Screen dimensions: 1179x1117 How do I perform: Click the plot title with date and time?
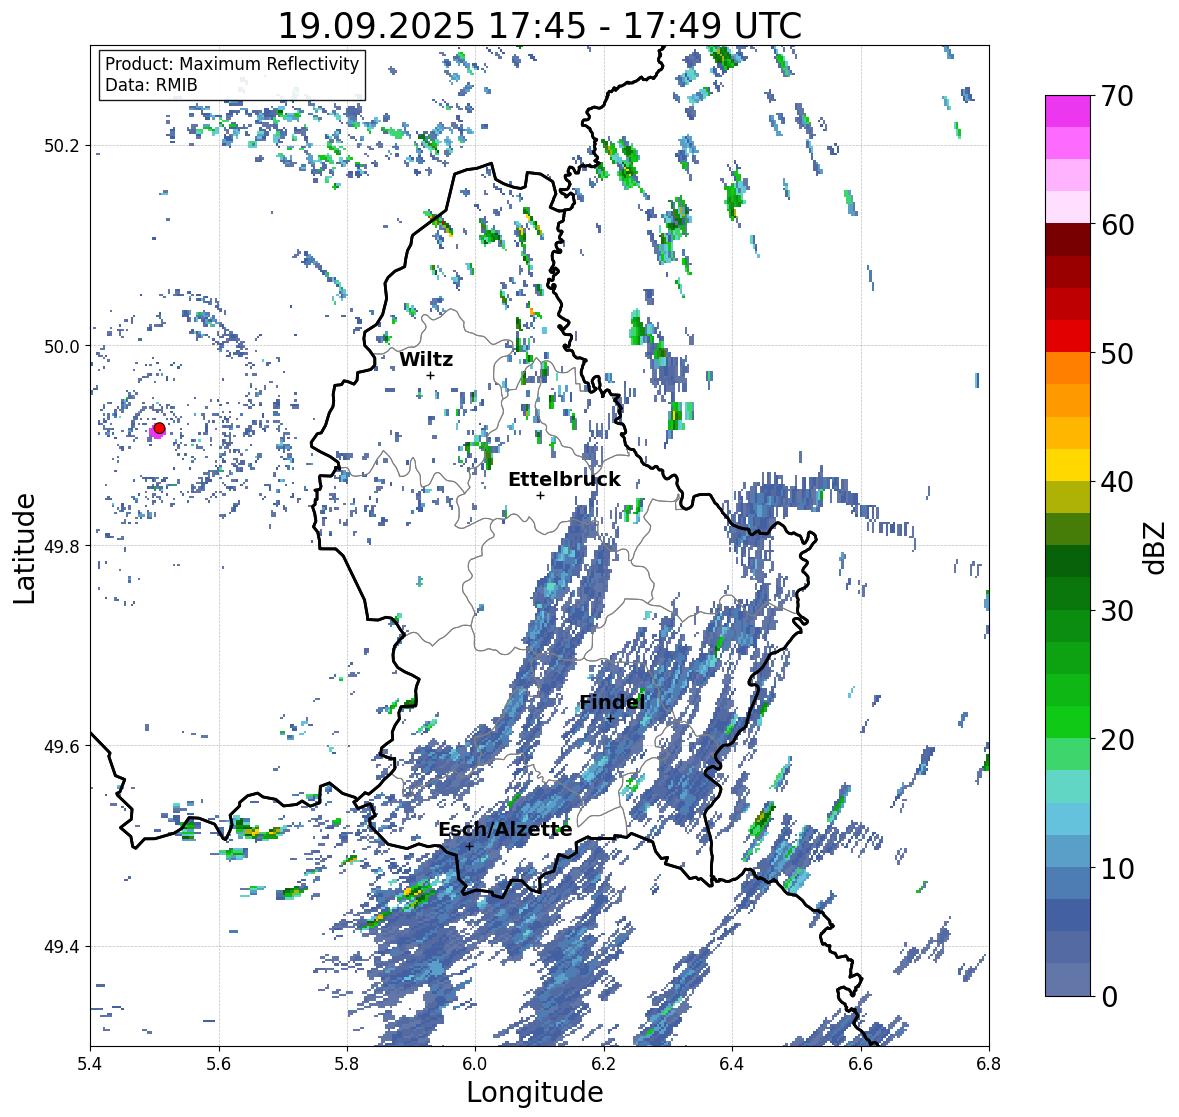click(540, 26)
